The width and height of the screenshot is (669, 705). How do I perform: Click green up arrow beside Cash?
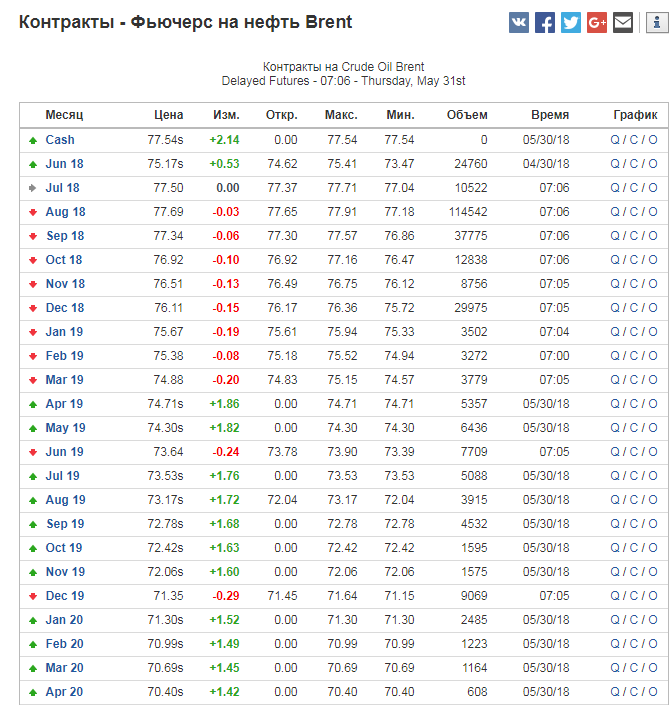[33, 140]
